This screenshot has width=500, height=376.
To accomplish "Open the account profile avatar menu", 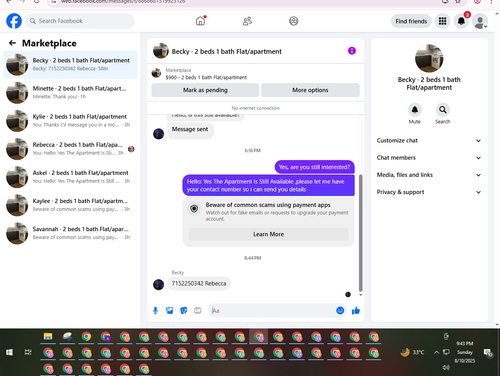I will pyautogui.click(x=480, y=21).
